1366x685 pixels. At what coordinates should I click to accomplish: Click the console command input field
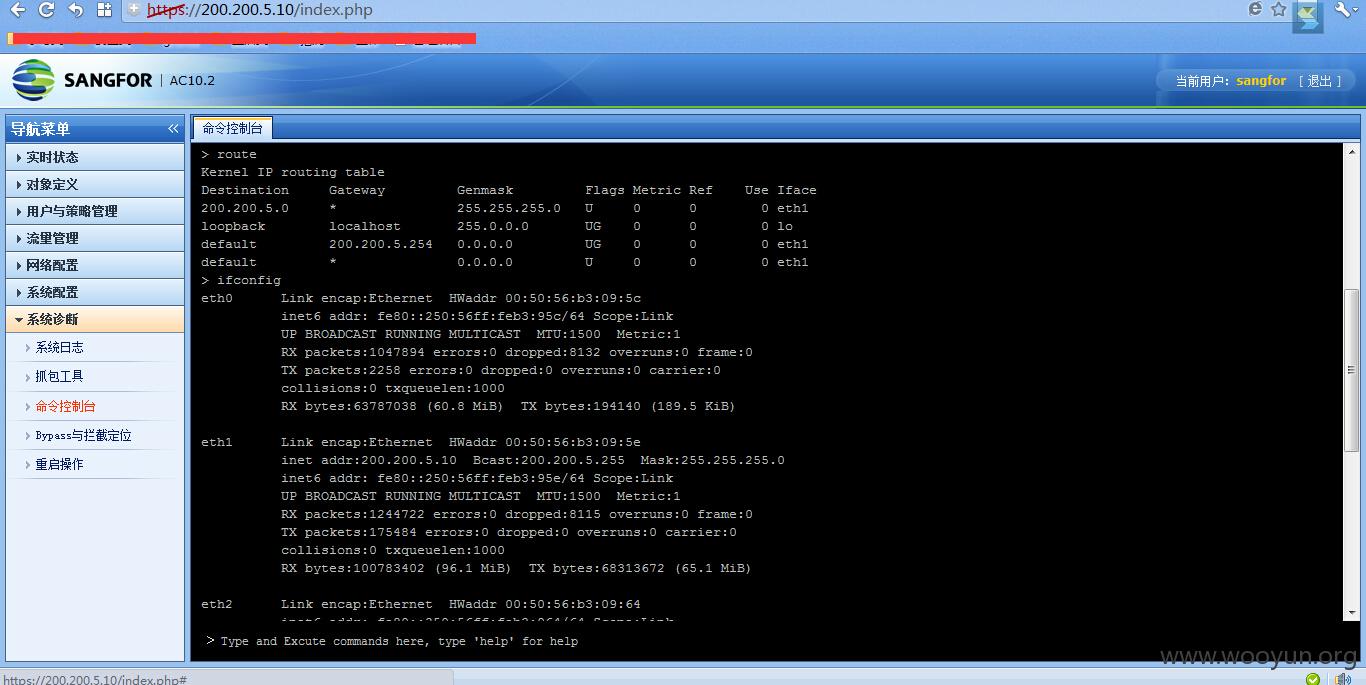(x=770, y=641)
